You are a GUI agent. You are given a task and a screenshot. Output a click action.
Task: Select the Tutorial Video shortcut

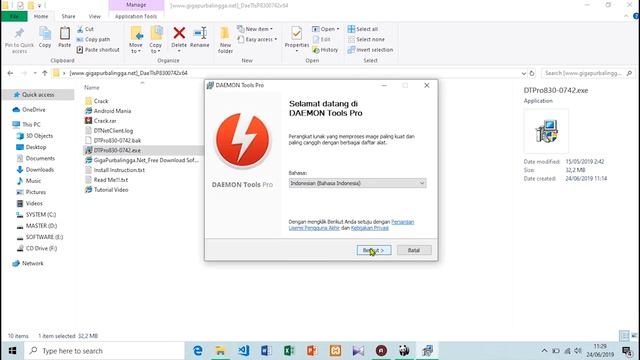[x=111, y=190]
